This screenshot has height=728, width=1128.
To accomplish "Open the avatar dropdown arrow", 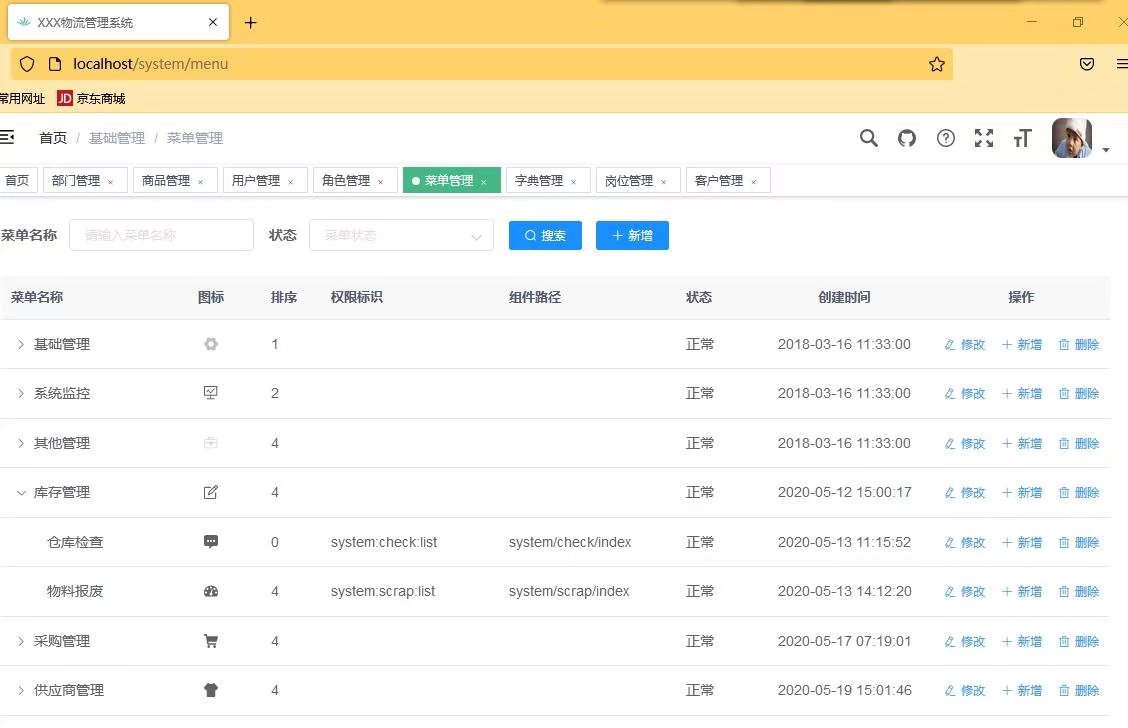I will (x=1106, y=150).
